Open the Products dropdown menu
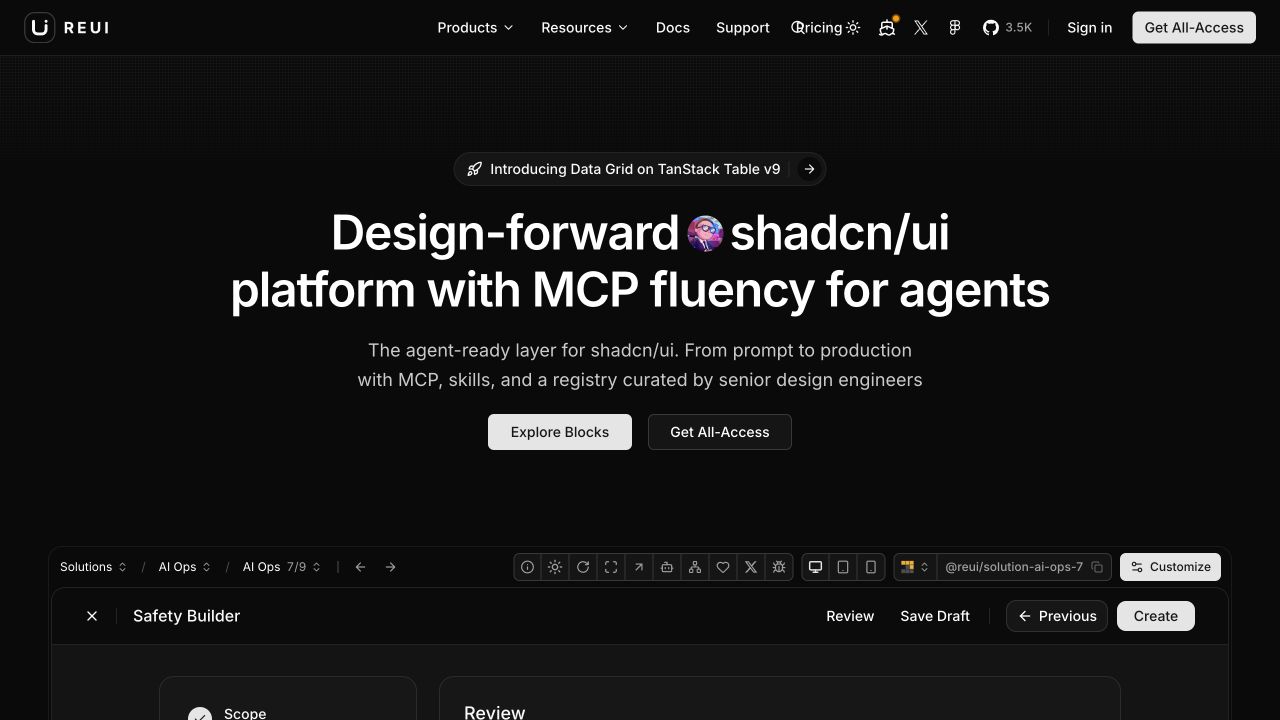The width and height of the screenshot is (1280, 720). click(475, 28)
